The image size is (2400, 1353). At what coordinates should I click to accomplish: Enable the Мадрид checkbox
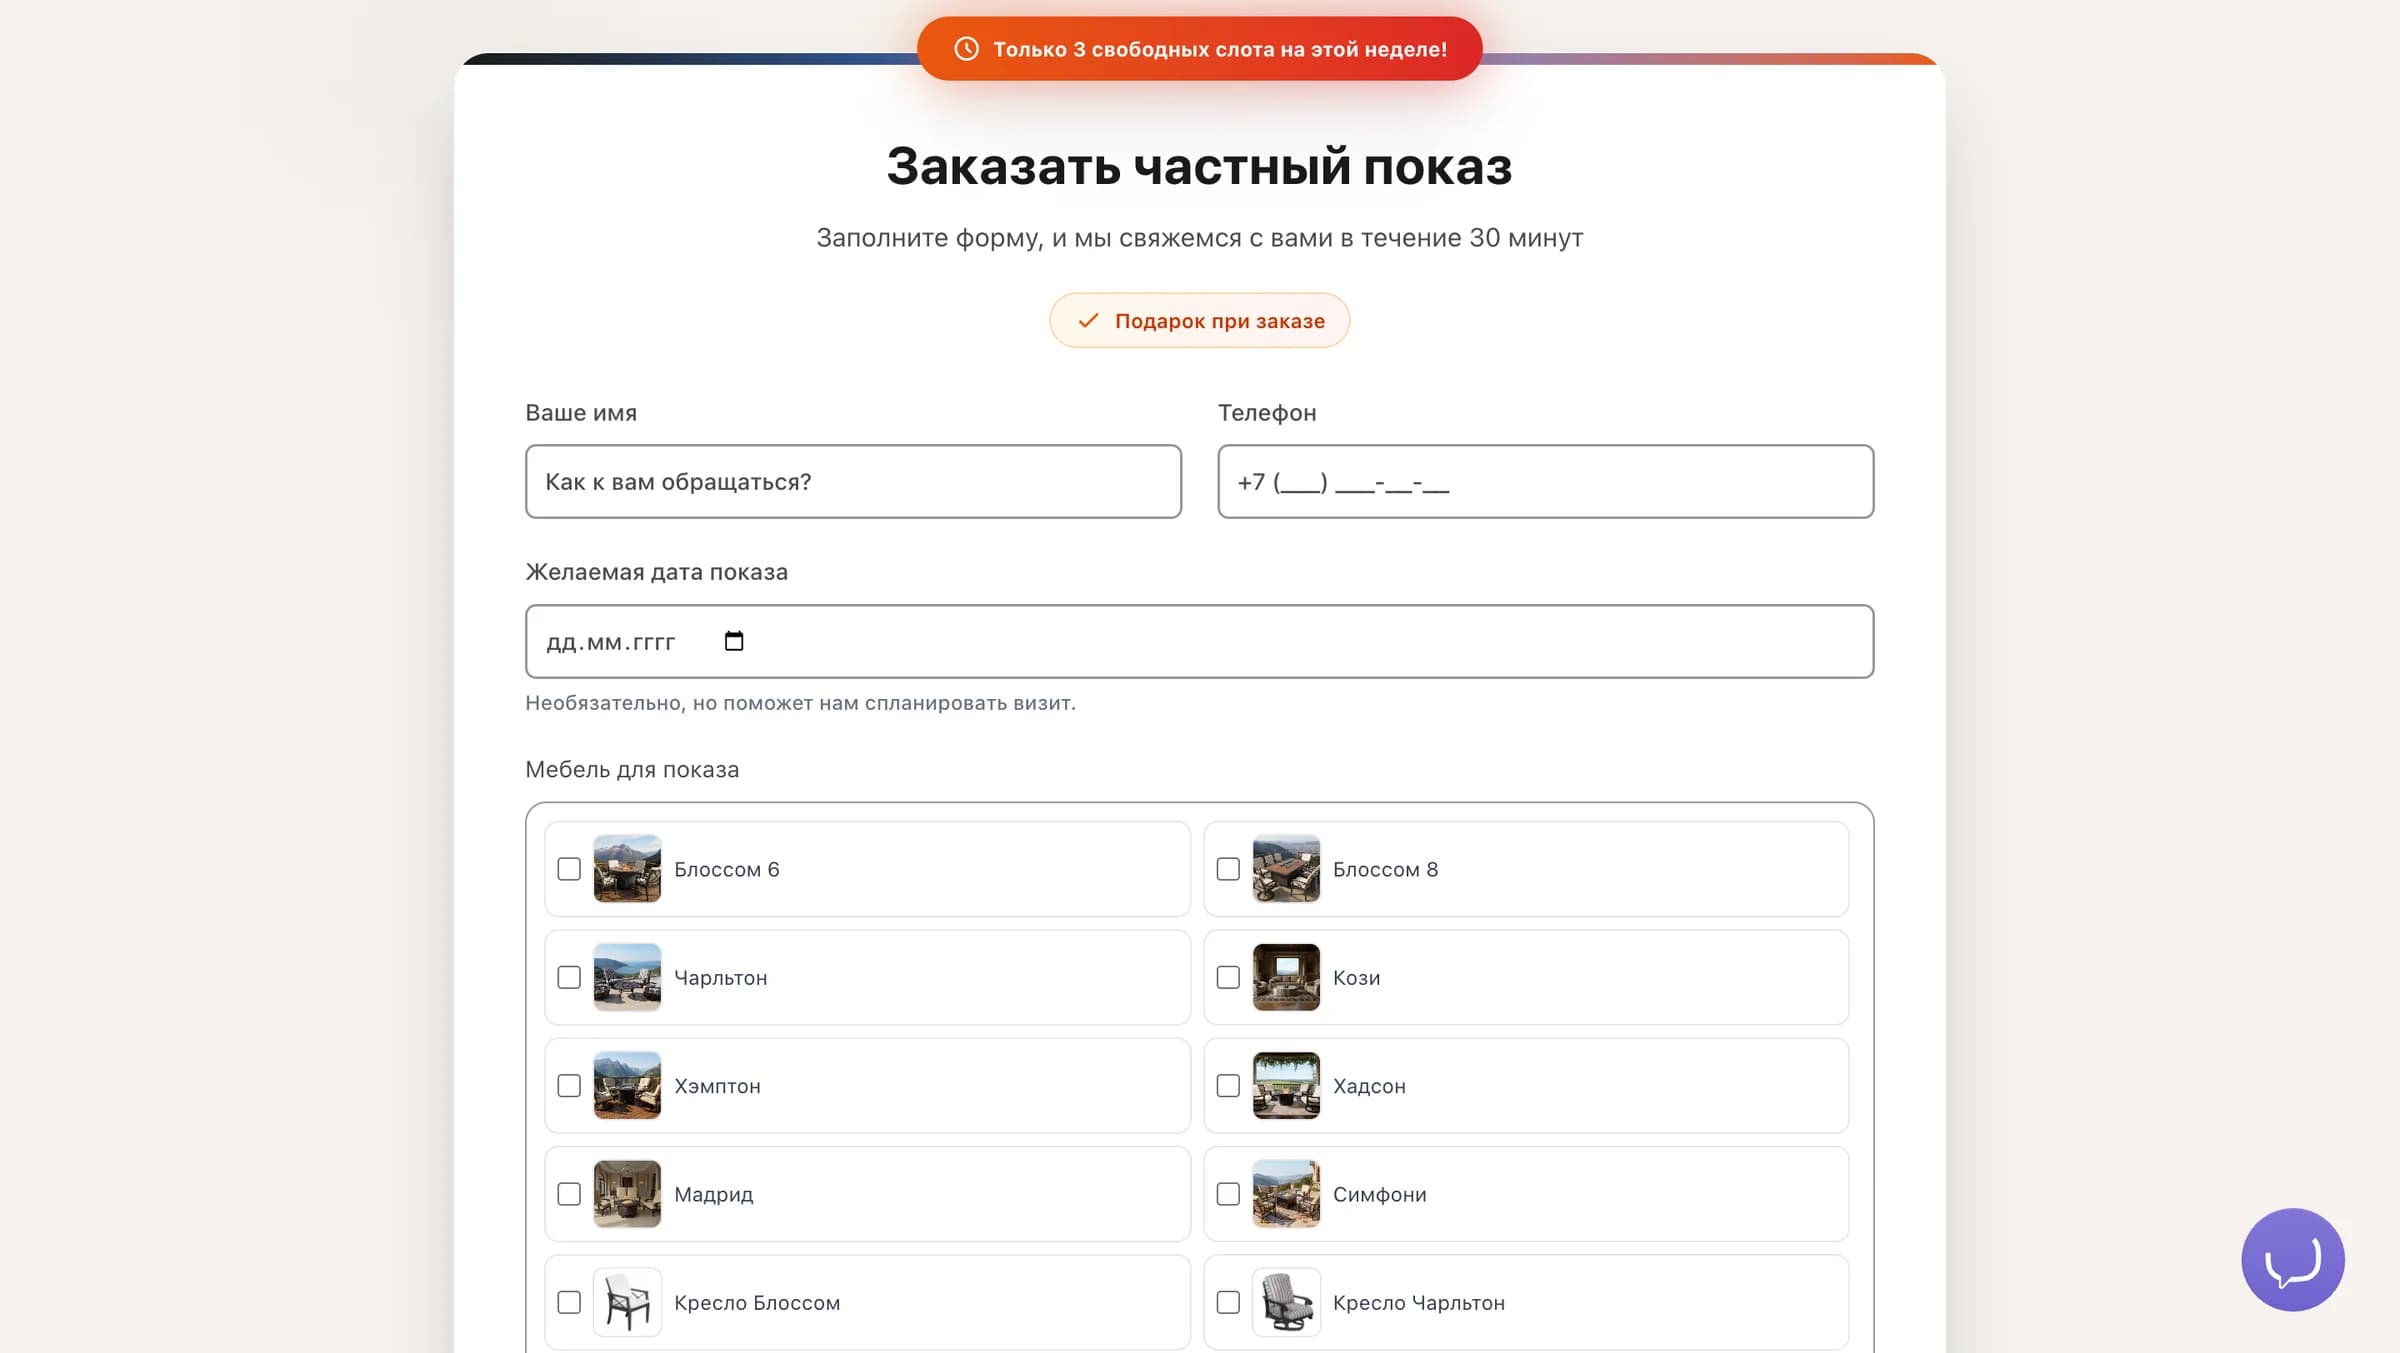(569, 1194)
